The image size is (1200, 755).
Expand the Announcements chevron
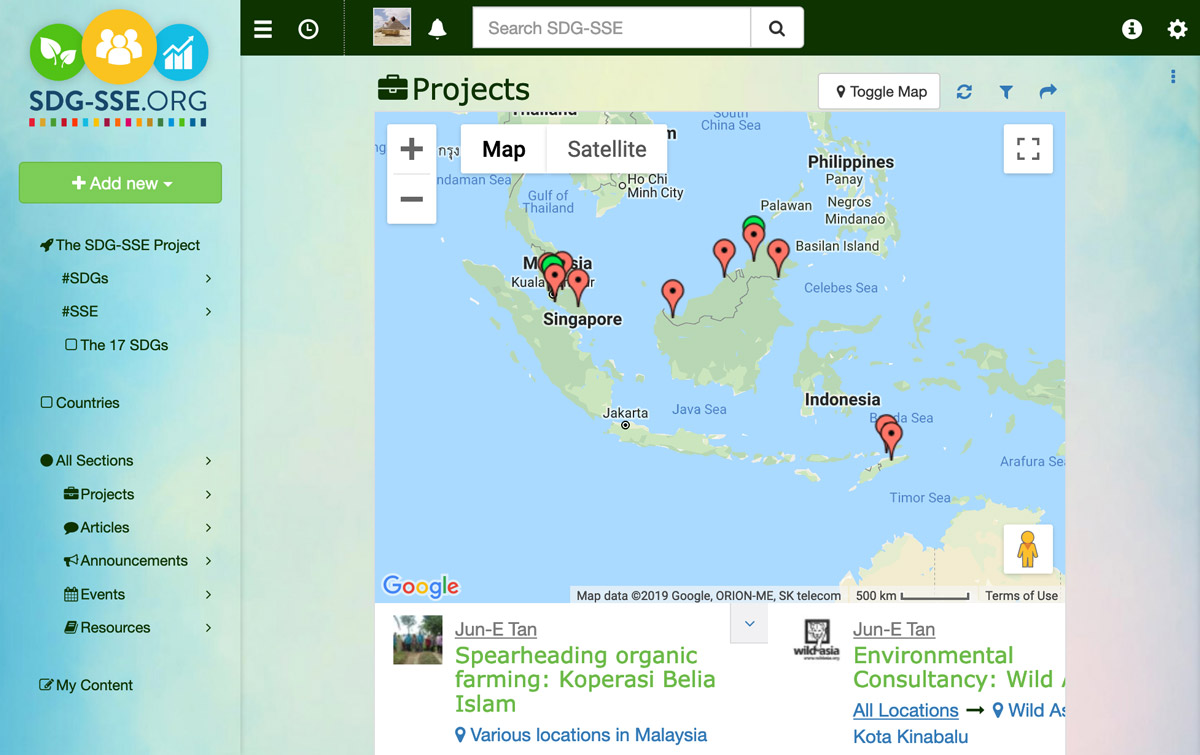coord(208,561)
